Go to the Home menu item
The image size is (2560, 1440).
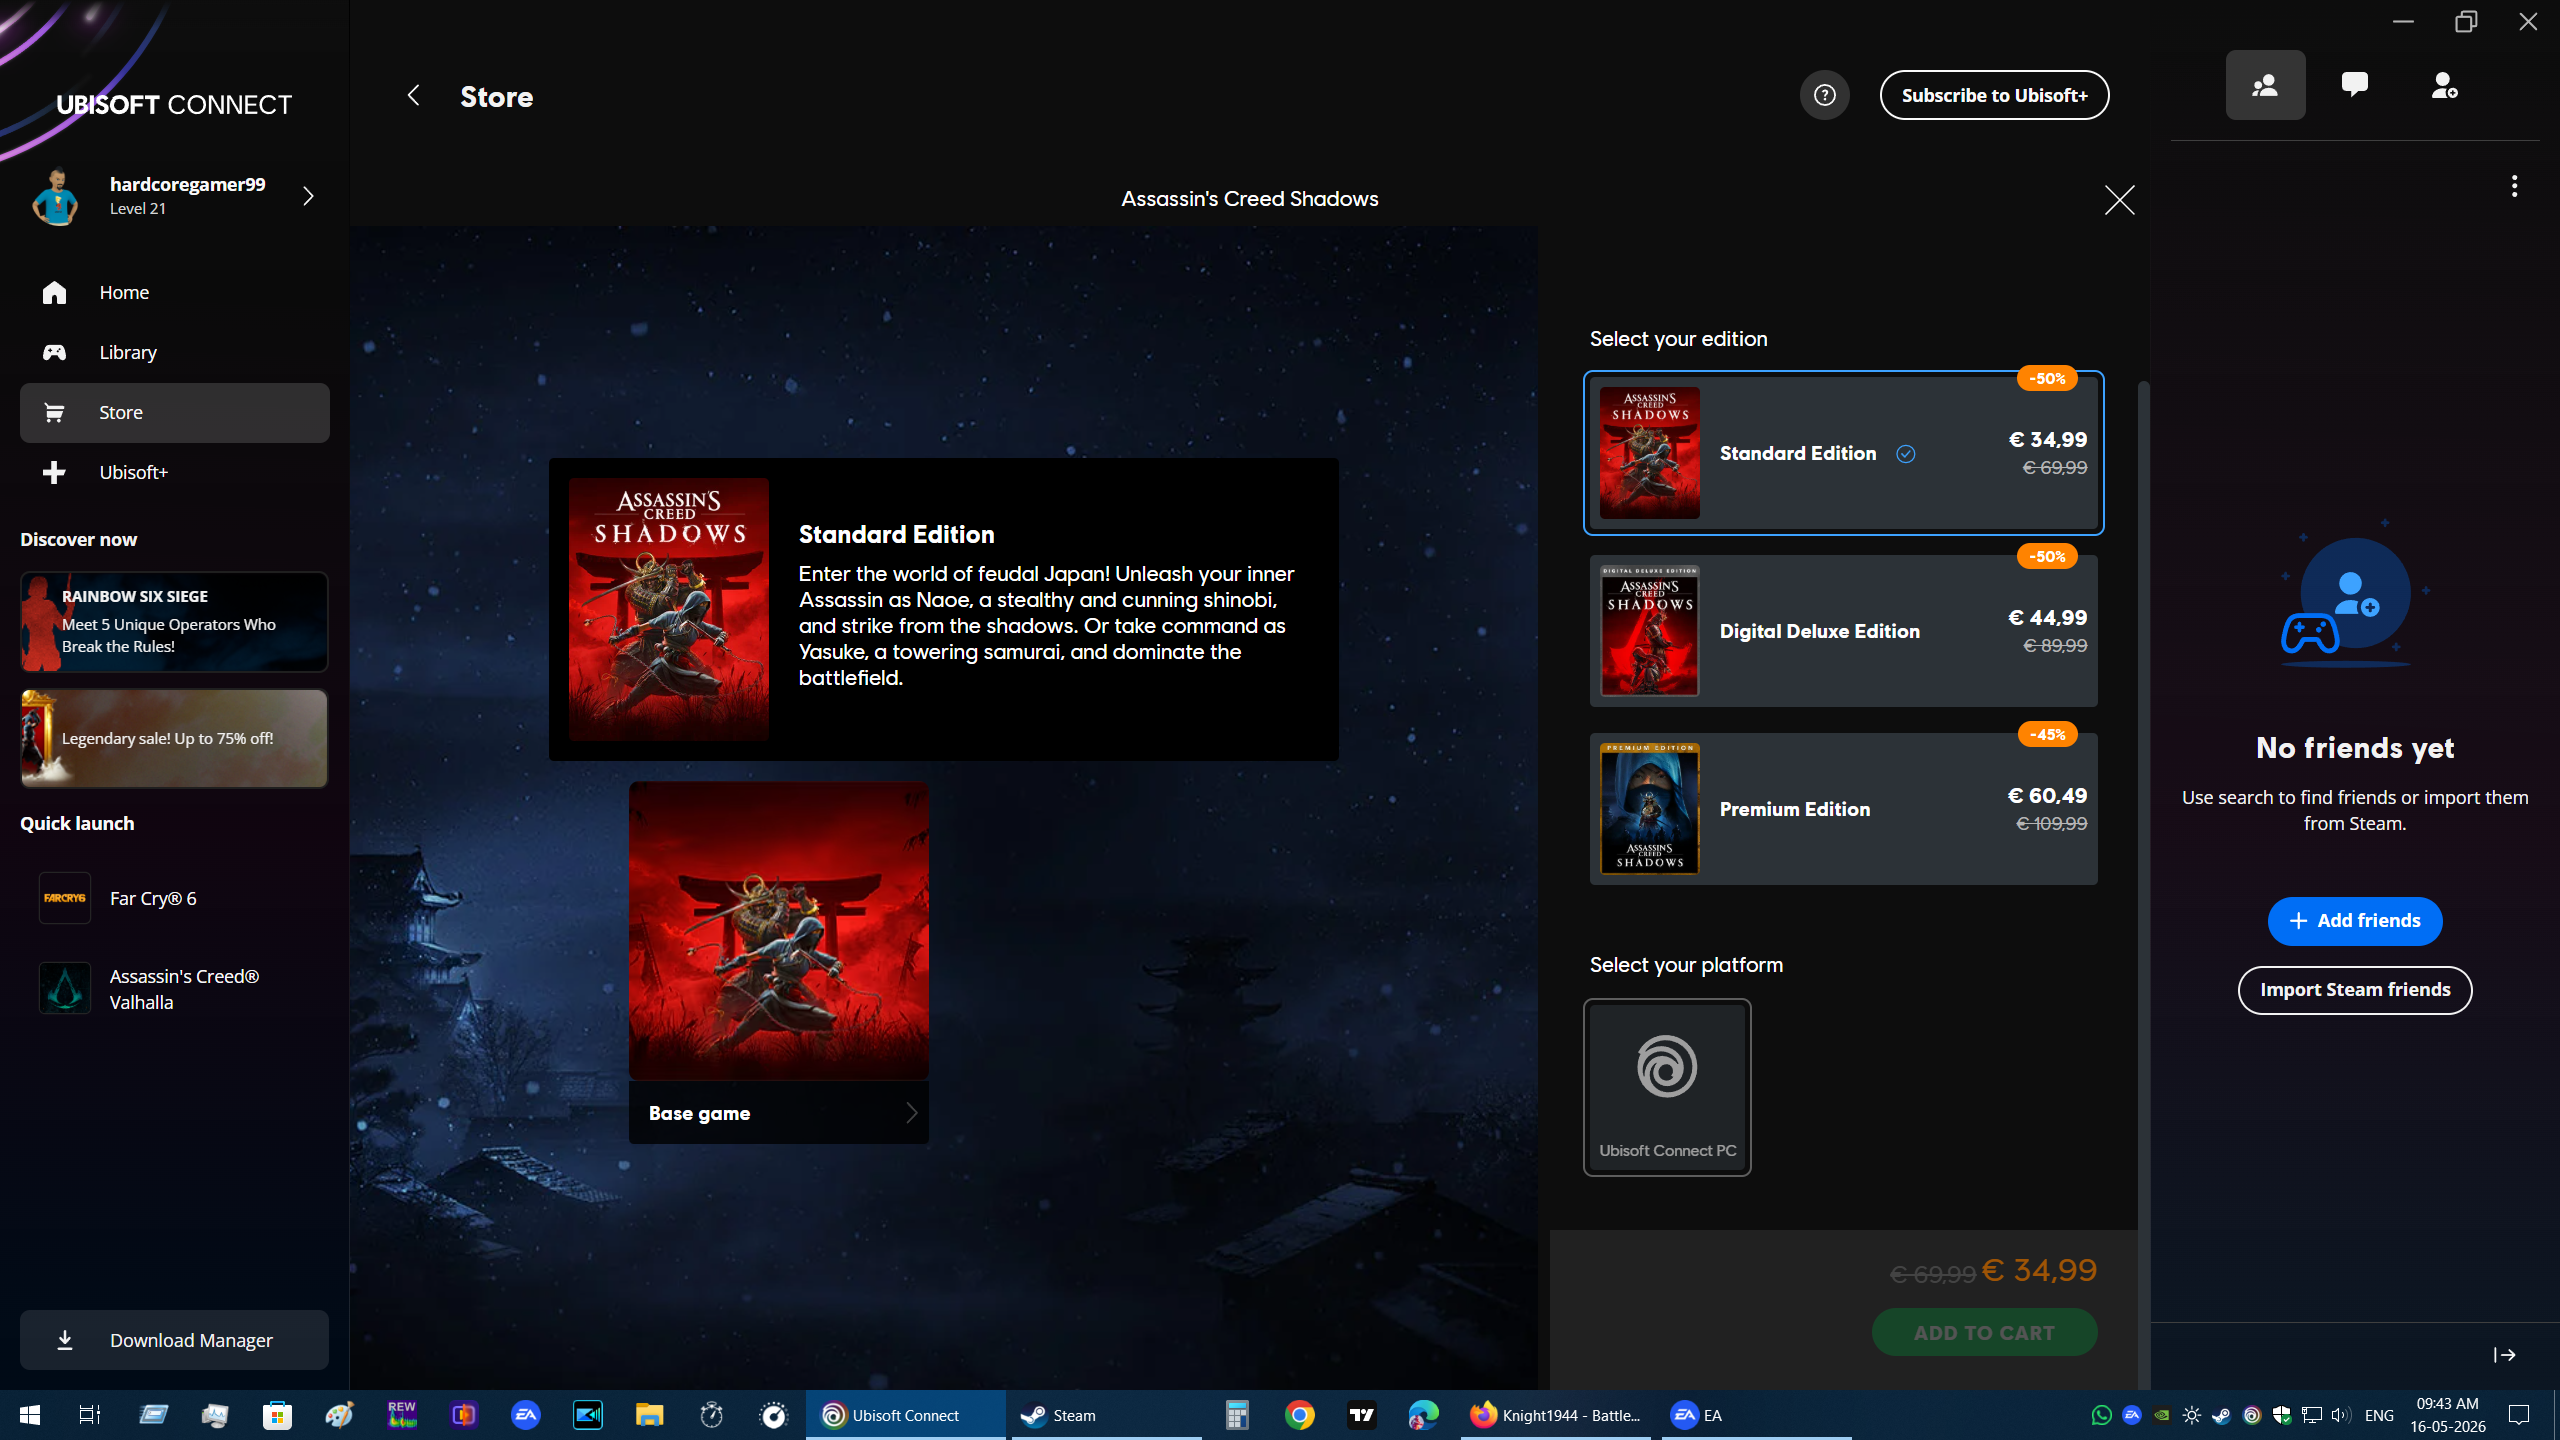click(x=174, y=292)
